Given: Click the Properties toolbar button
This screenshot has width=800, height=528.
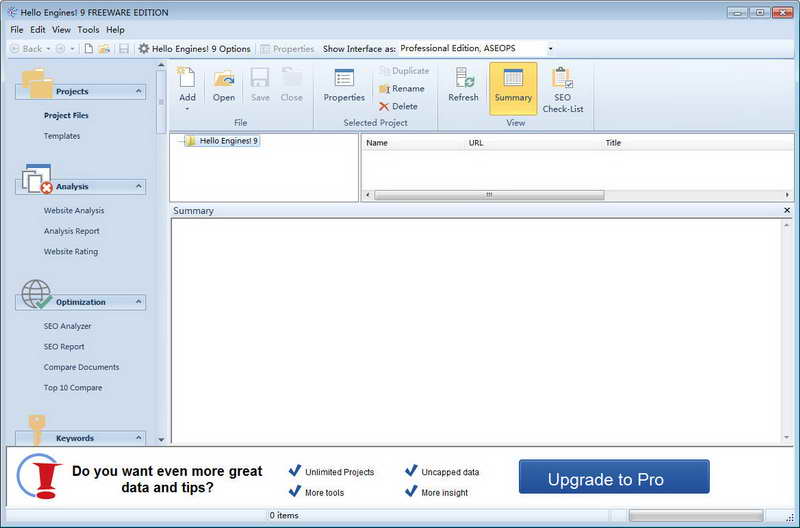Looking at the screenshot, I should [287, 49].
